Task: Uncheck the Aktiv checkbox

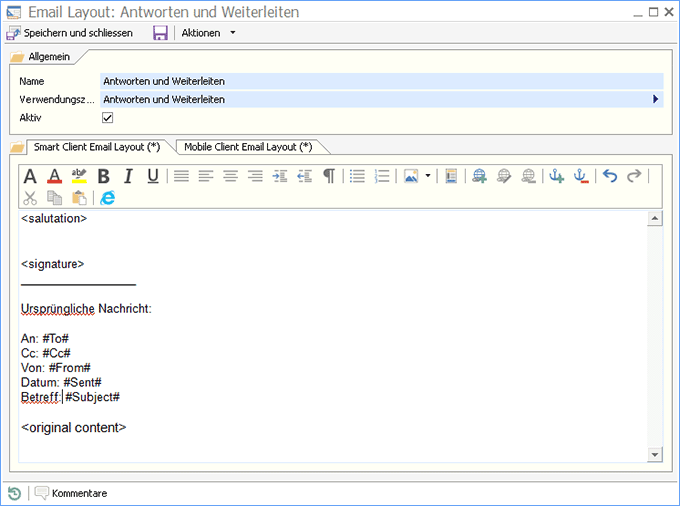Action: pyautogui.click(x=108, y=118)
